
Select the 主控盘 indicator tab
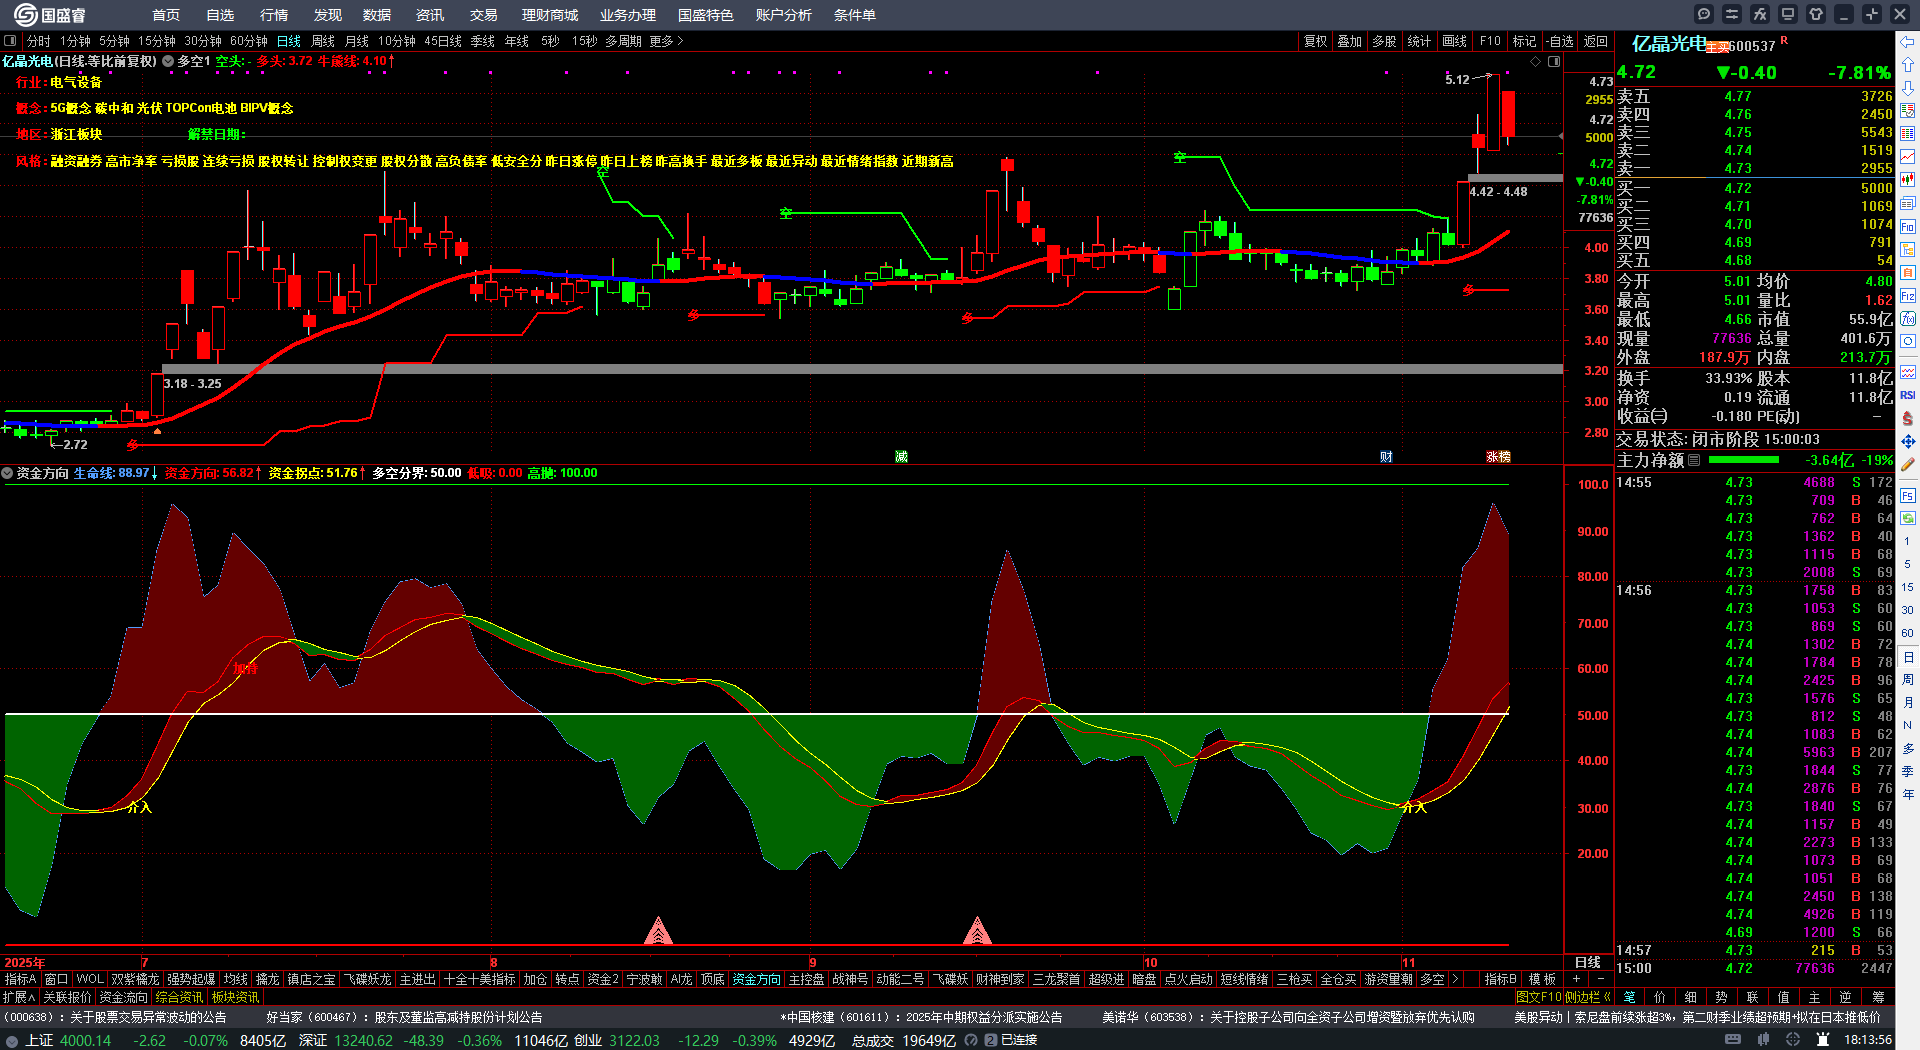[806, 979]
